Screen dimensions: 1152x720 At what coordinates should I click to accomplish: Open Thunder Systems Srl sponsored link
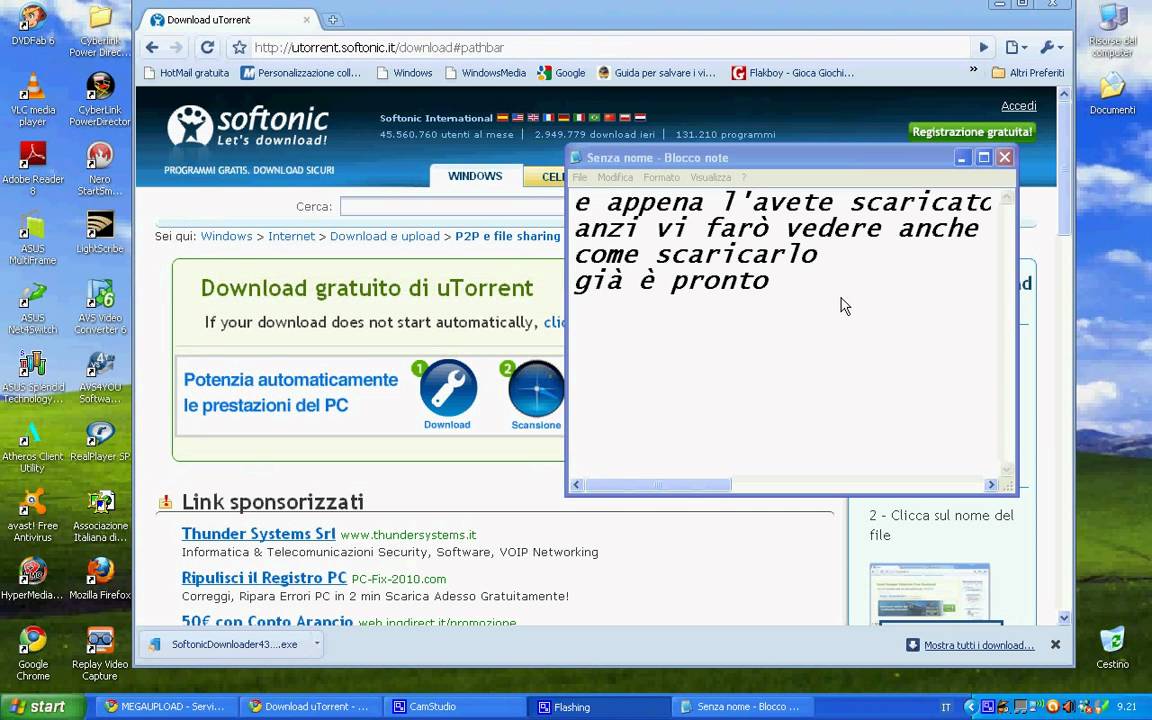tap(259, 534)
